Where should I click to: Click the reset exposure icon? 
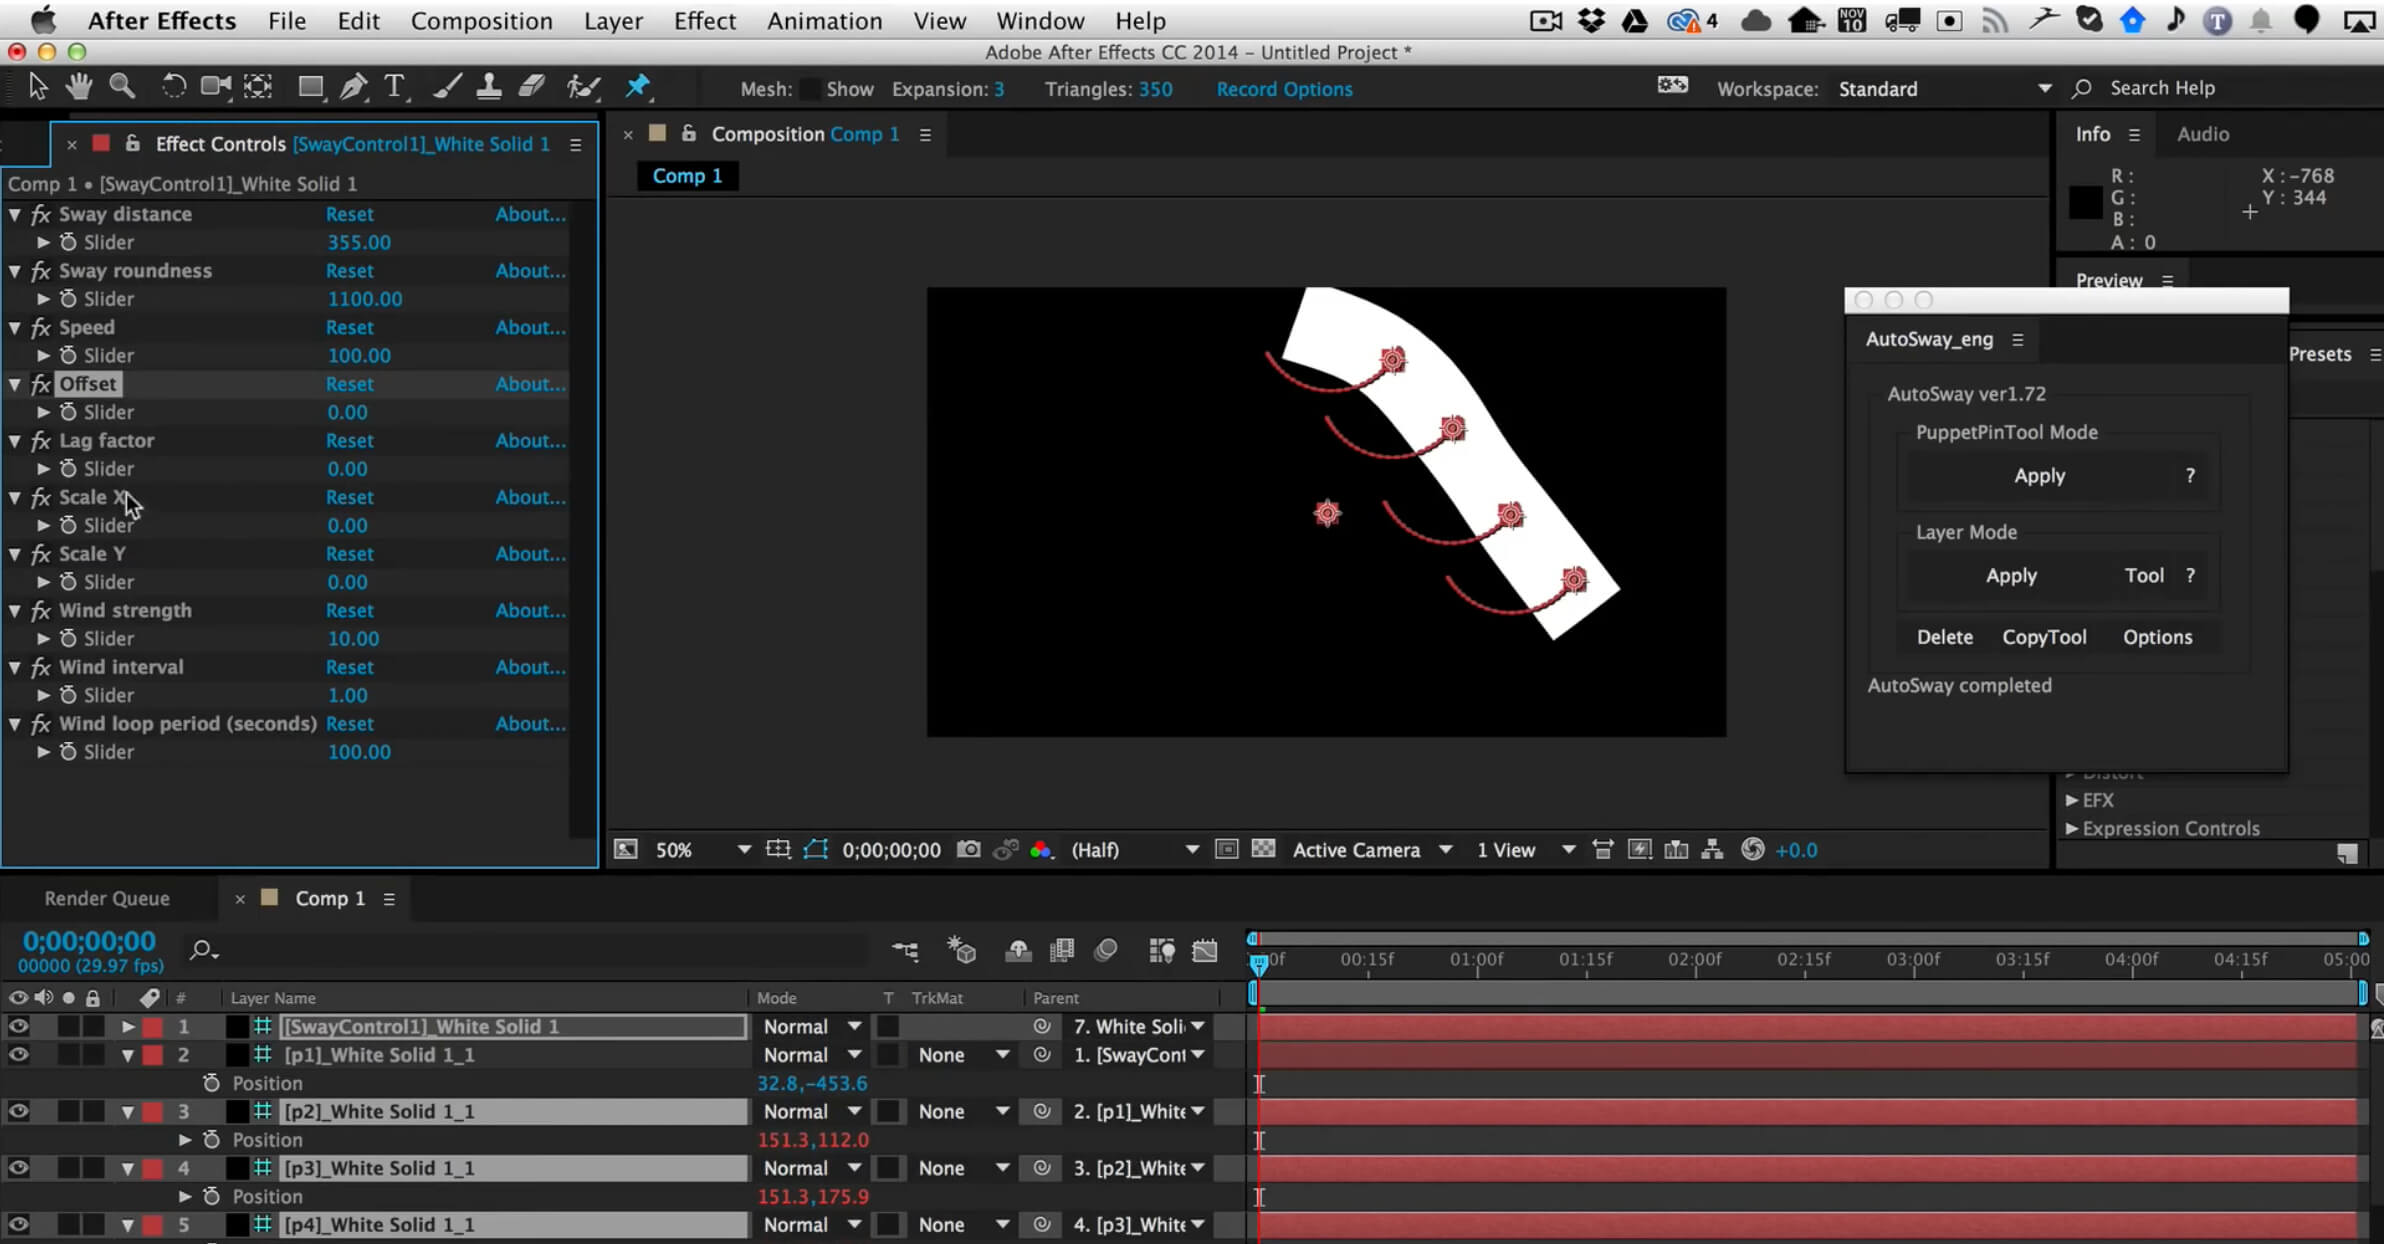(1753, 850)
